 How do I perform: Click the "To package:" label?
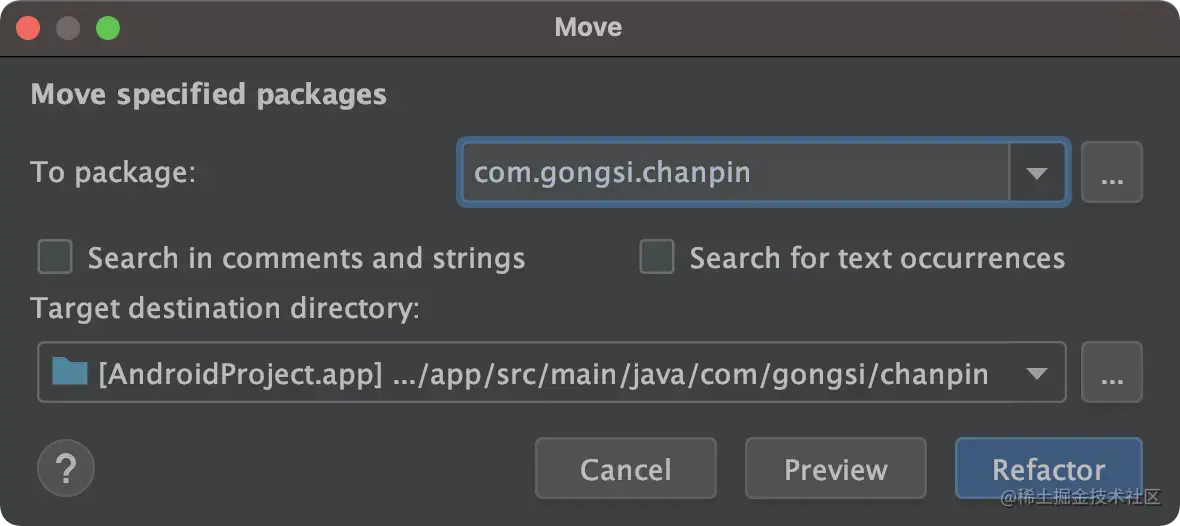113,172
